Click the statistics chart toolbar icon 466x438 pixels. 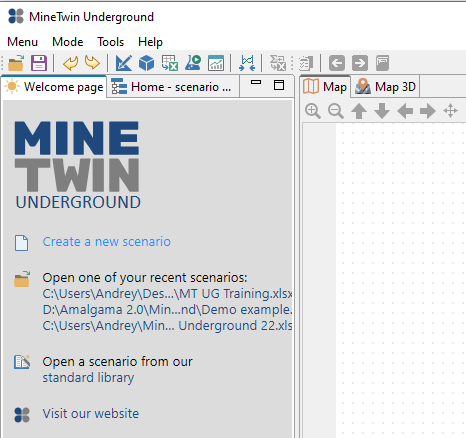click(216, 63)
